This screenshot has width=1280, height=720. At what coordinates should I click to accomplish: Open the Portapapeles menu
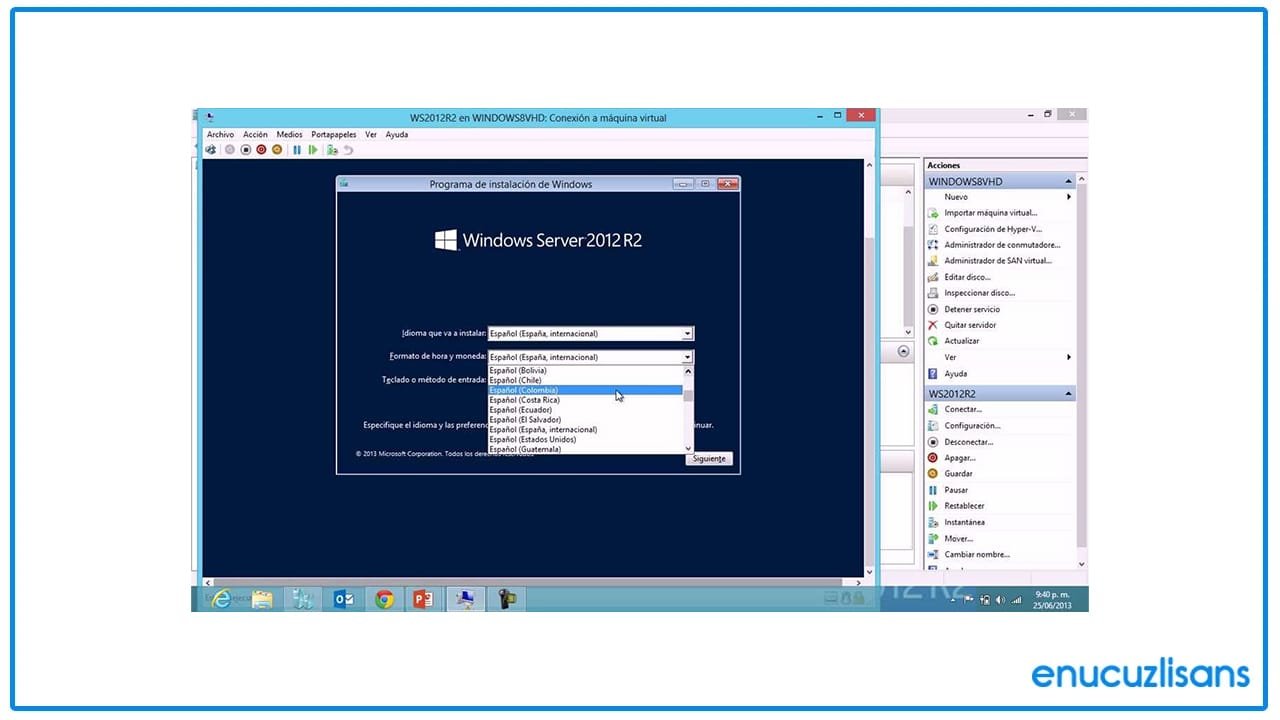point(334,134)
